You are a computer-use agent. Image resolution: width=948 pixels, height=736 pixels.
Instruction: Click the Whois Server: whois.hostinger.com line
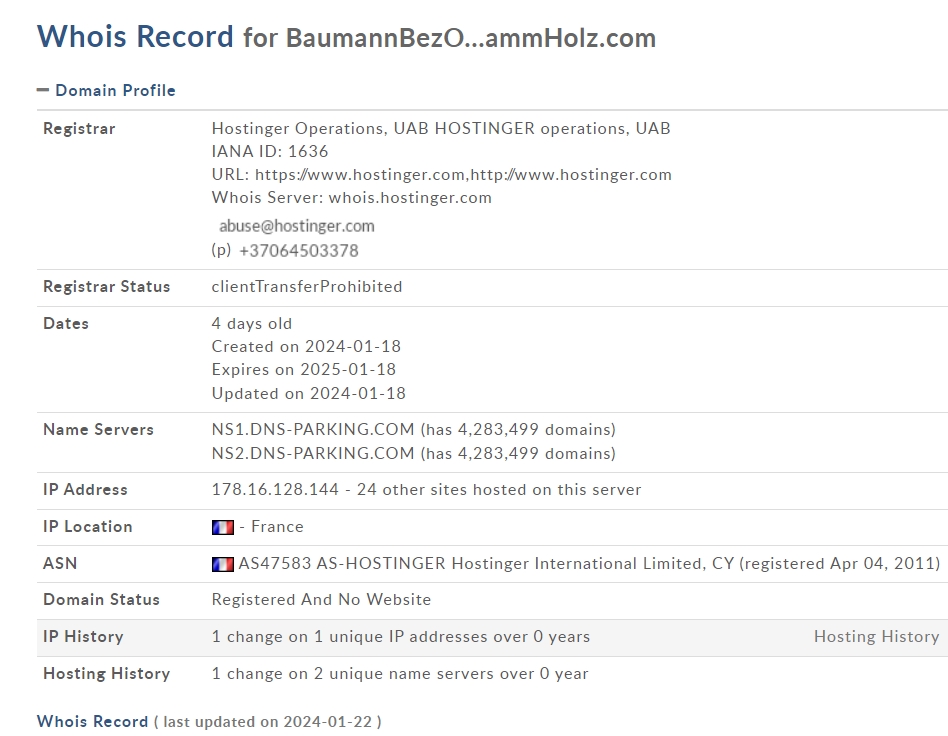click(351, 198)
